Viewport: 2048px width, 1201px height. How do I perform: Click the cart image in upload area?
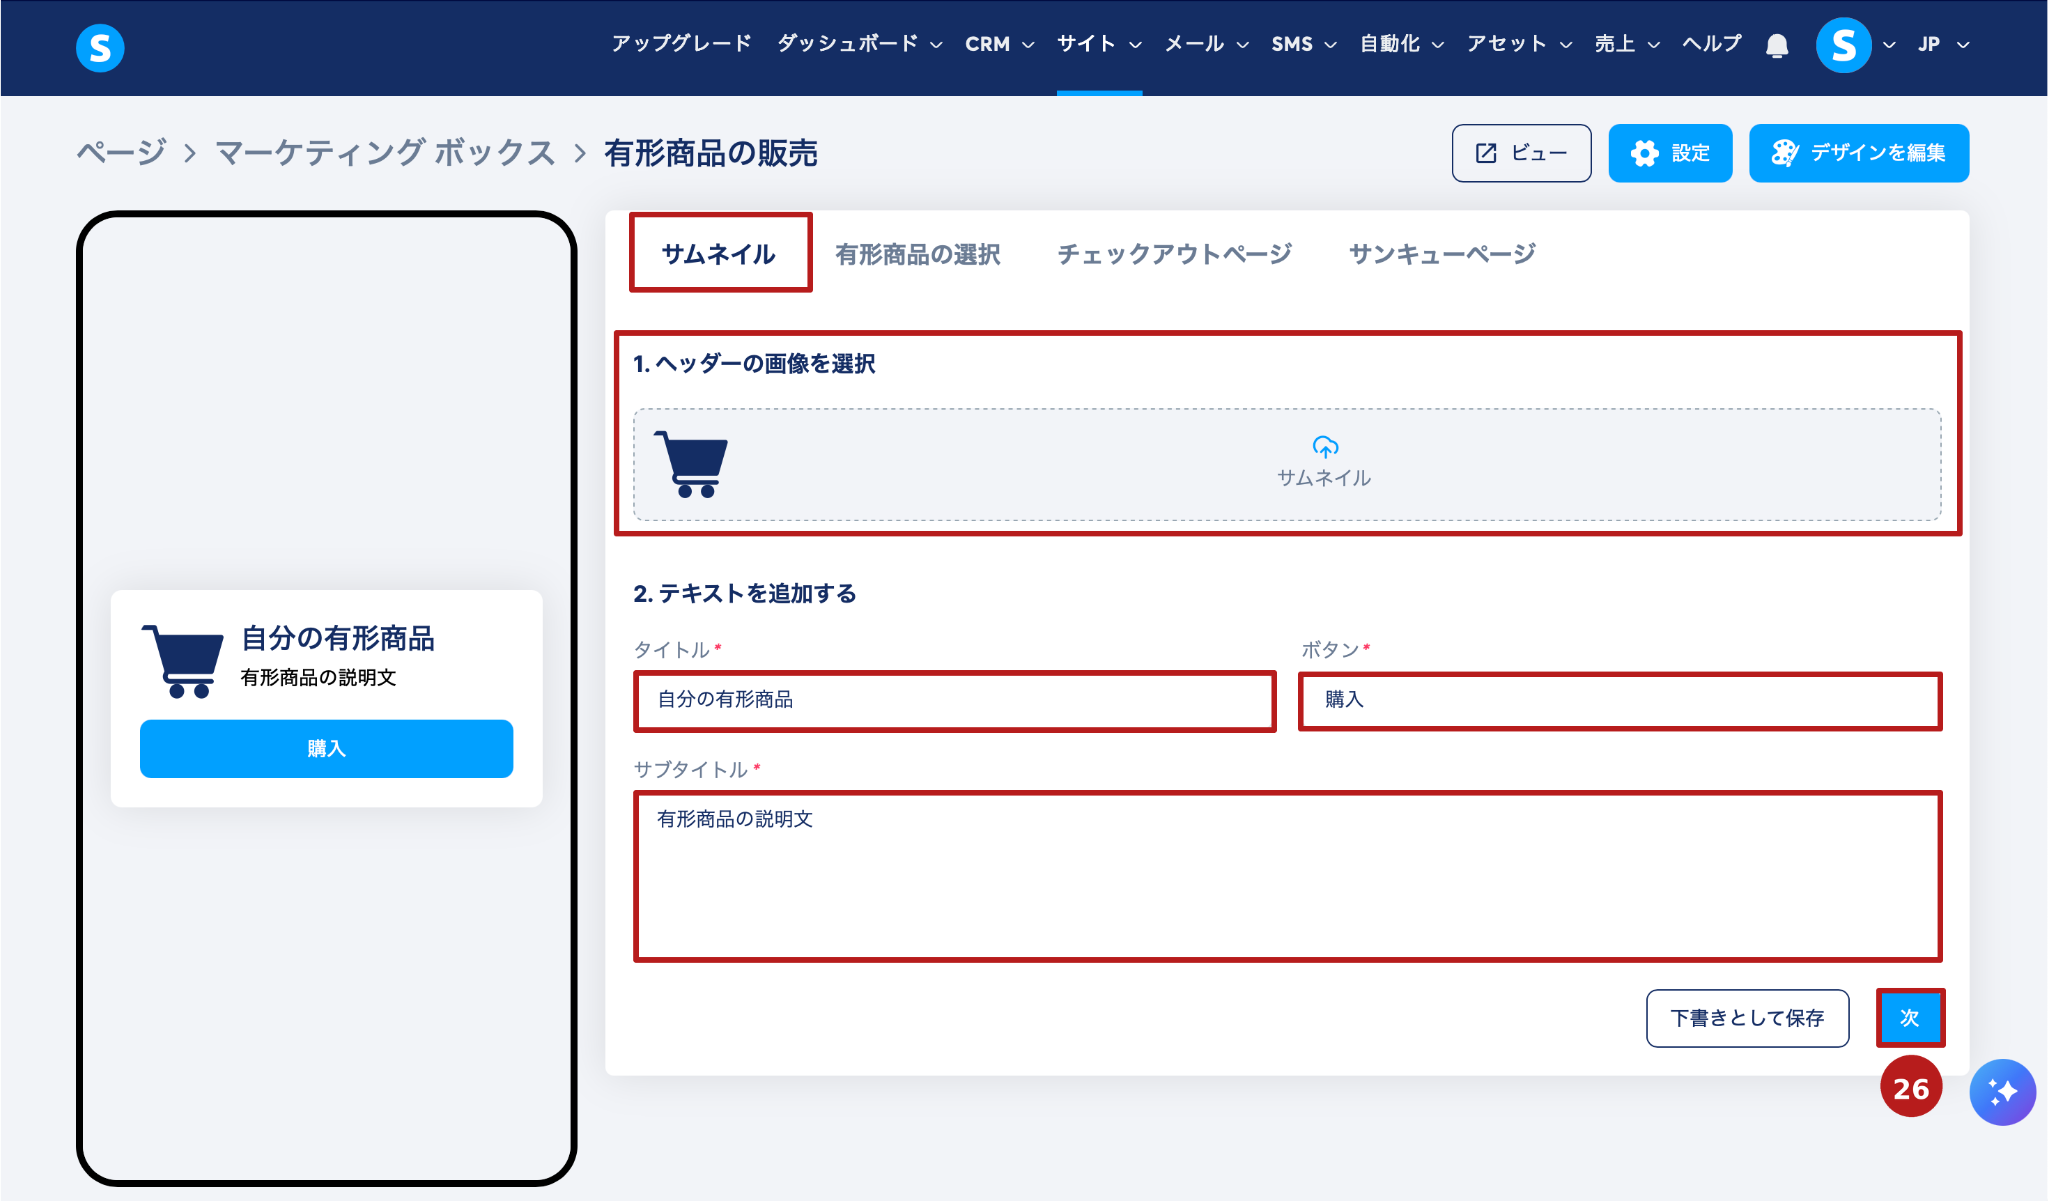tap(691, 464)
